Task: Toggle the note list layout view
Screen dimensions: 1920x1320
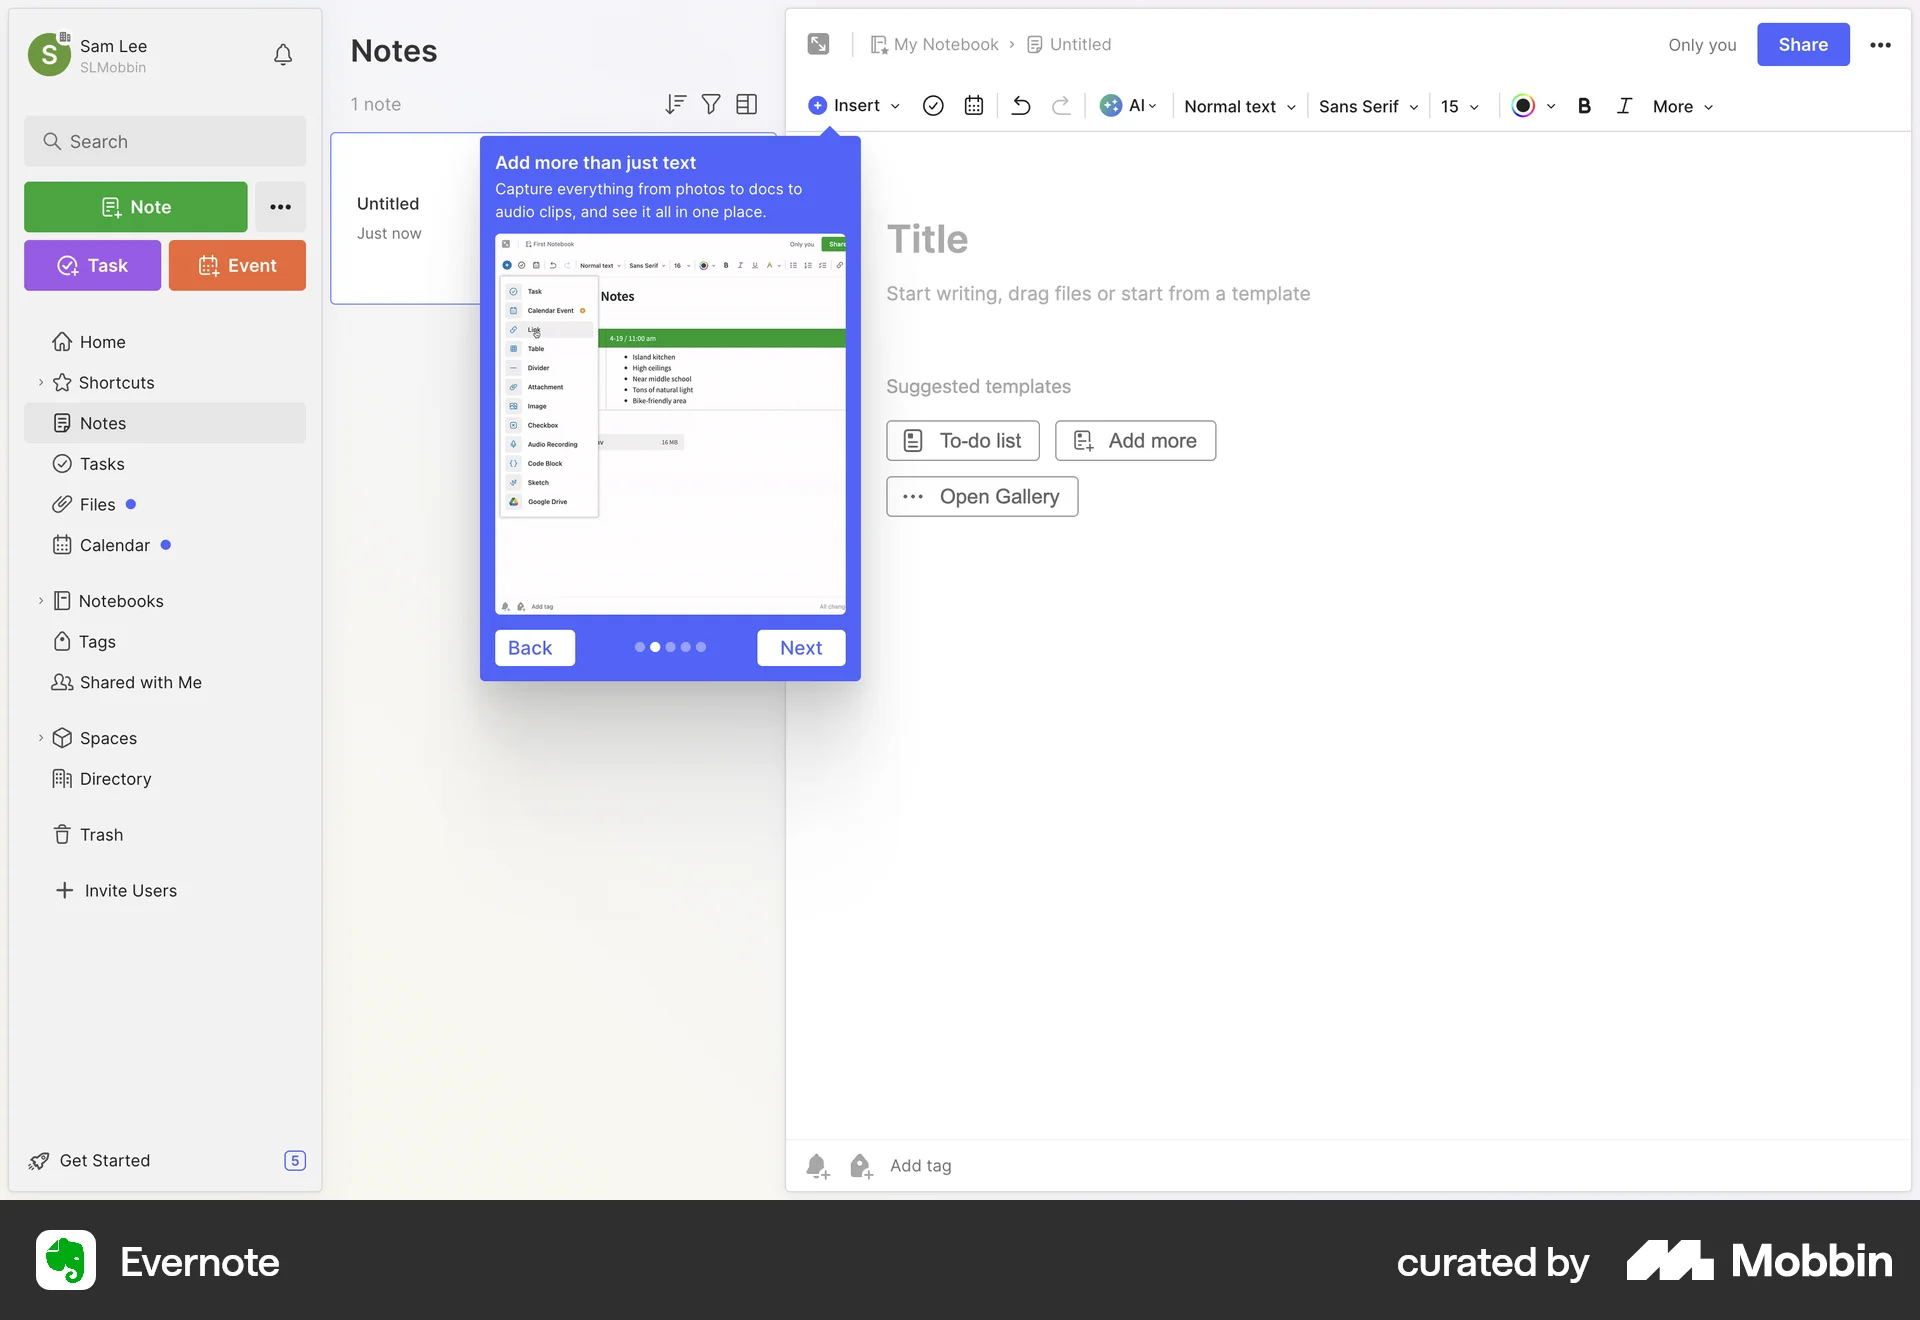Action: (x=746, y=104)
